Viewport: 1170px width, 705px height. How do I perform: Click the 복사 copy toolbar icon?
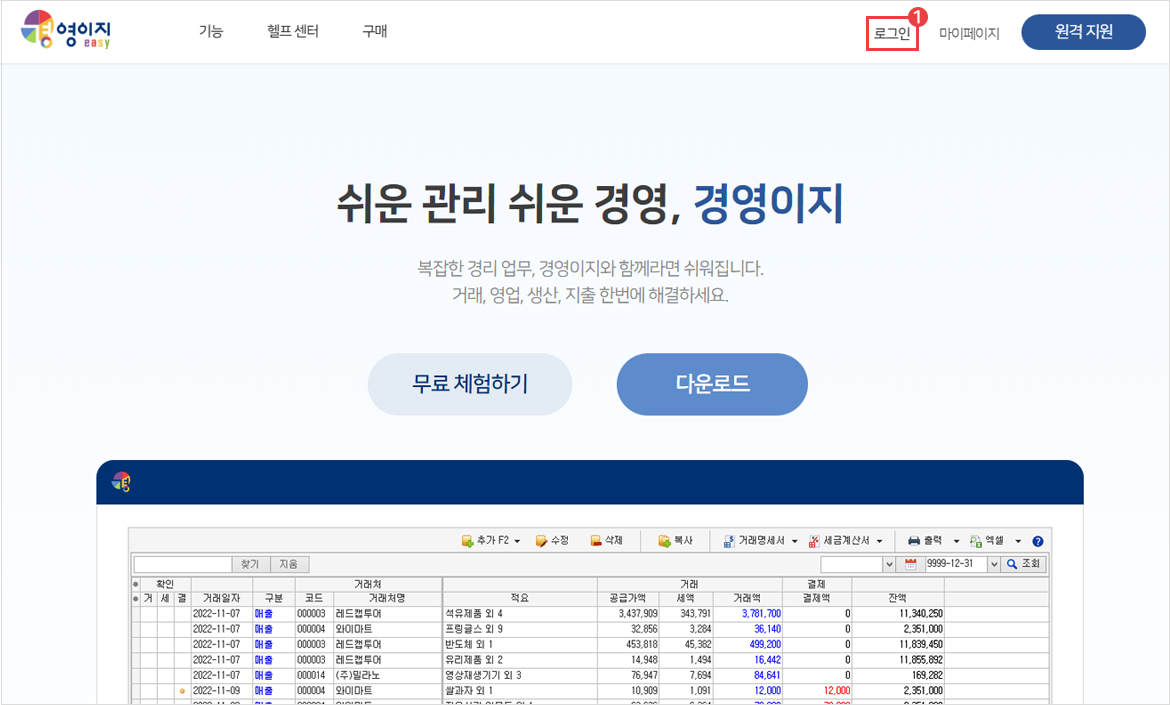[x=664, y=541]
